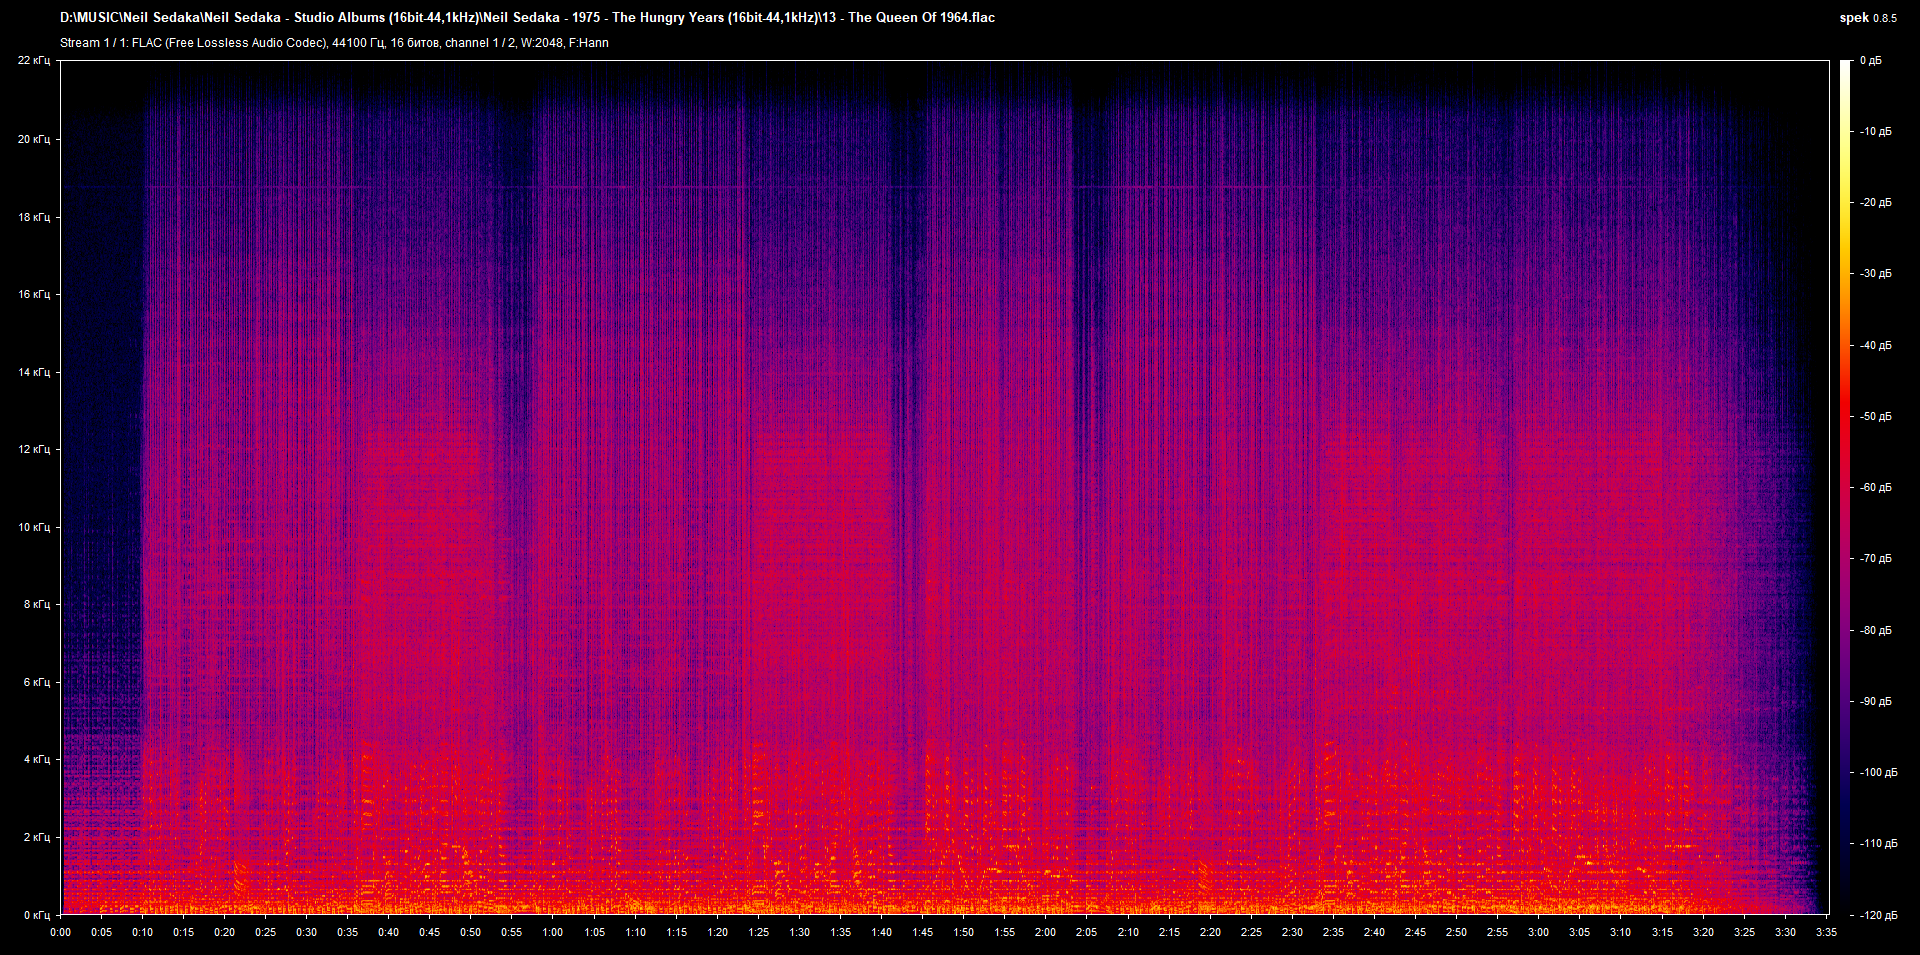Click the 1:45 time axis label
This screenshot has height=955, width=1920.
tap(923, 932)
